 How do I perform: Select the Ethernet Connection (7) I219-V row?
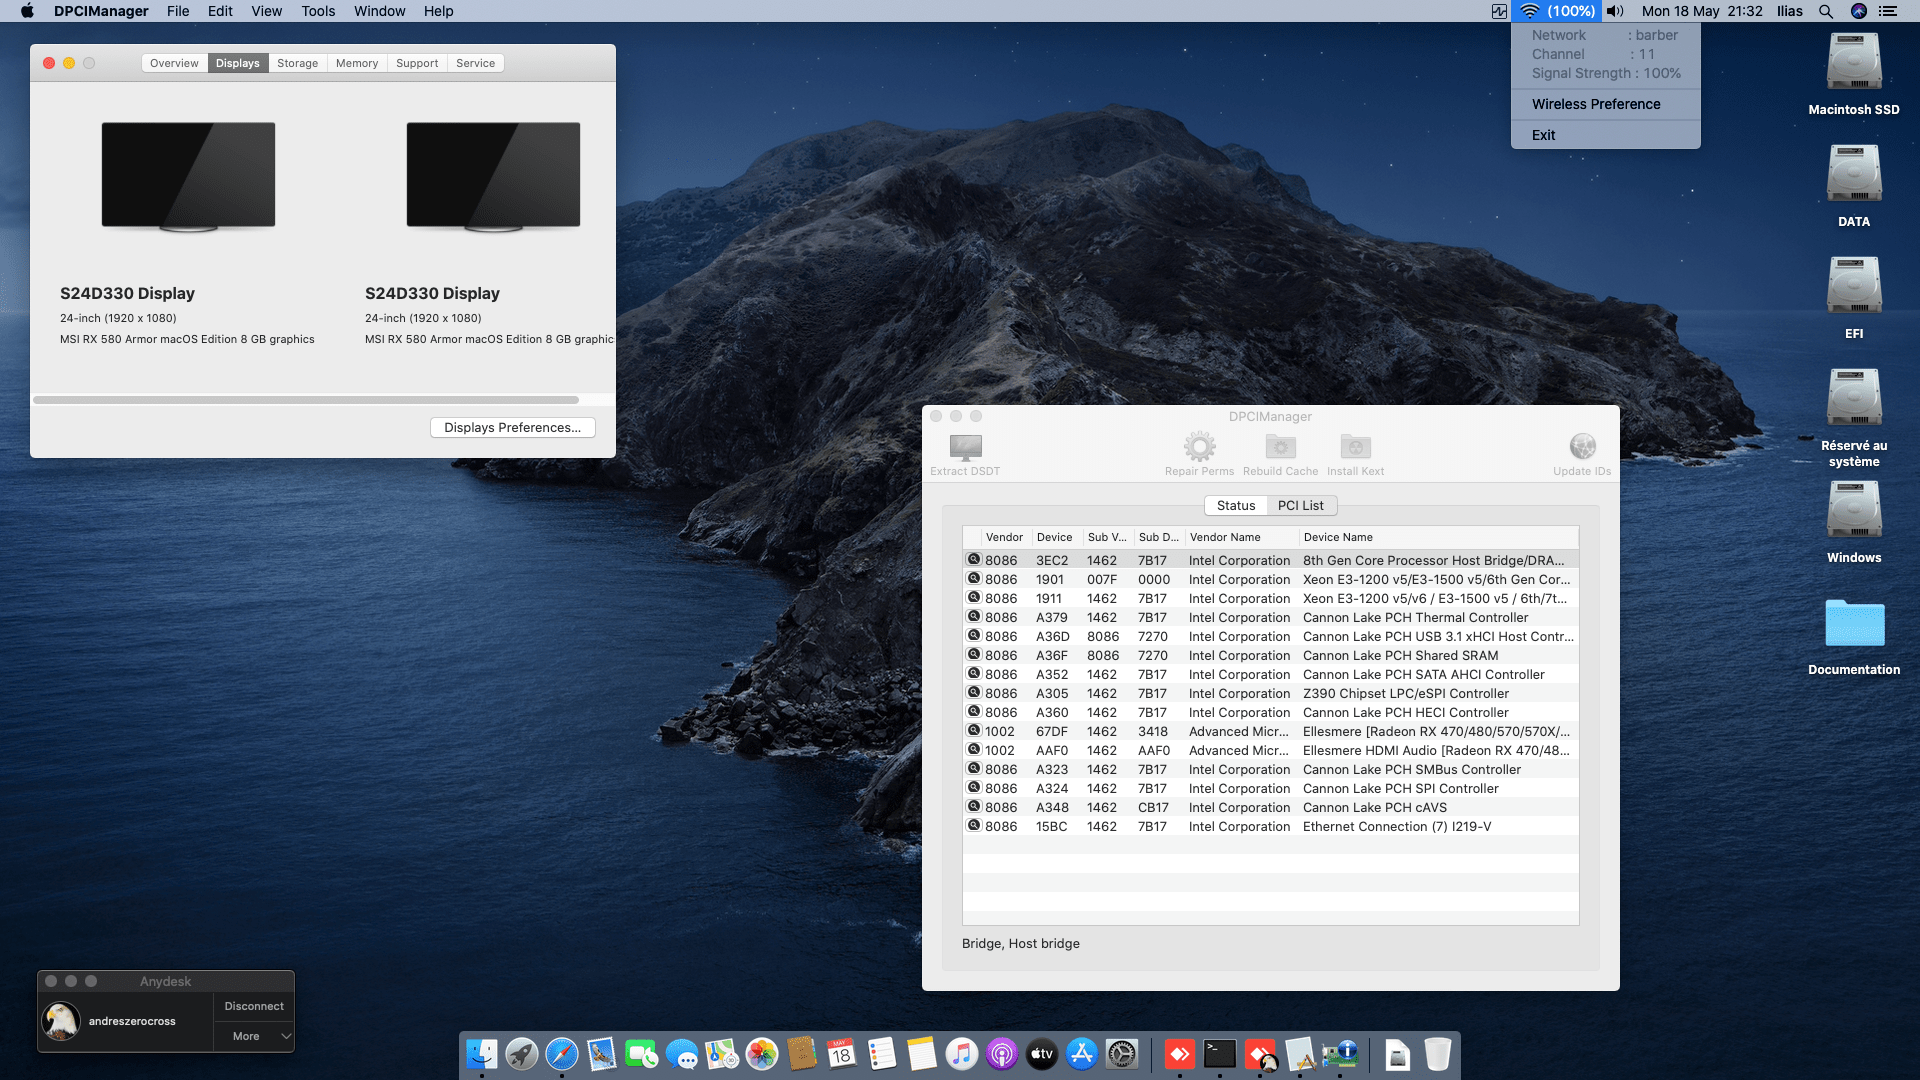click(x=1270, y=826)
